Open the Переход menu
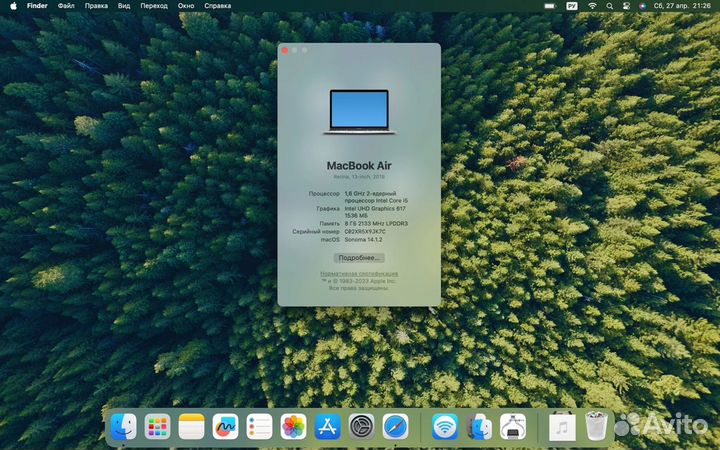The image size is (720, 450). pyautogui.click(x=154, y=6)
